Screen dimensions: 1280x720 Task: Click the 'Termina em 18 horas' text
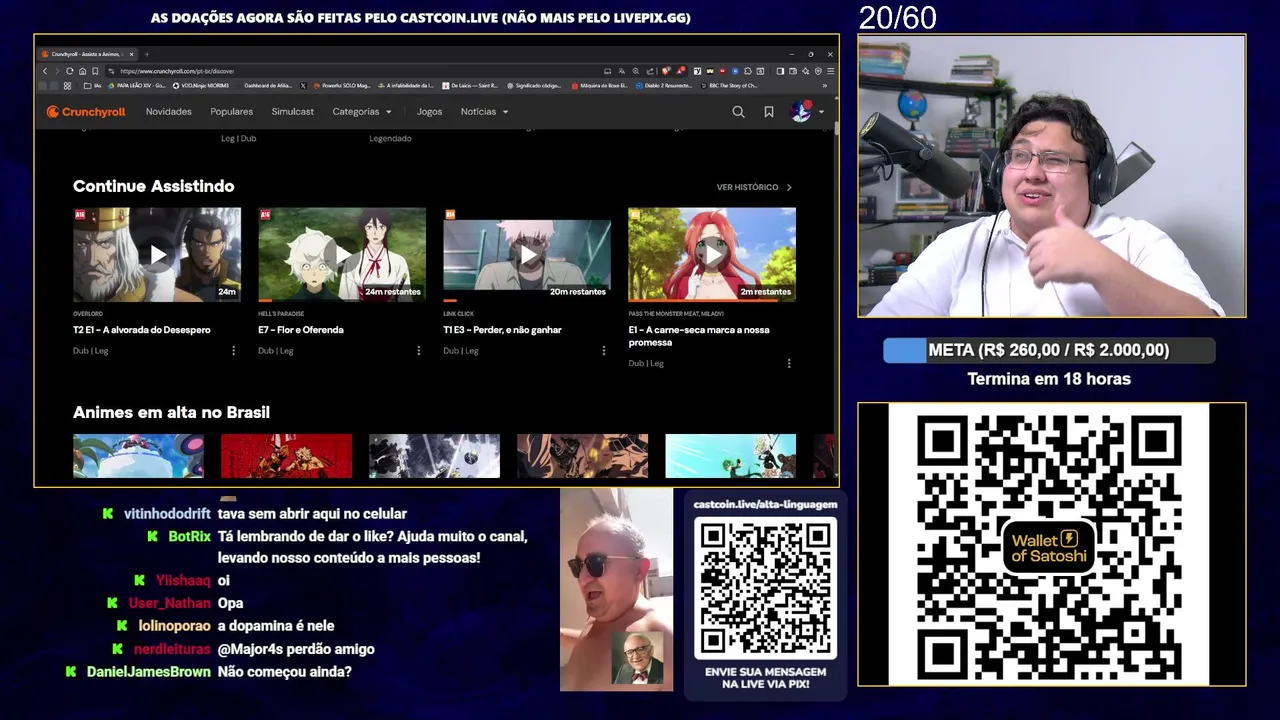pyautogui.click(x=1049, y=379)
